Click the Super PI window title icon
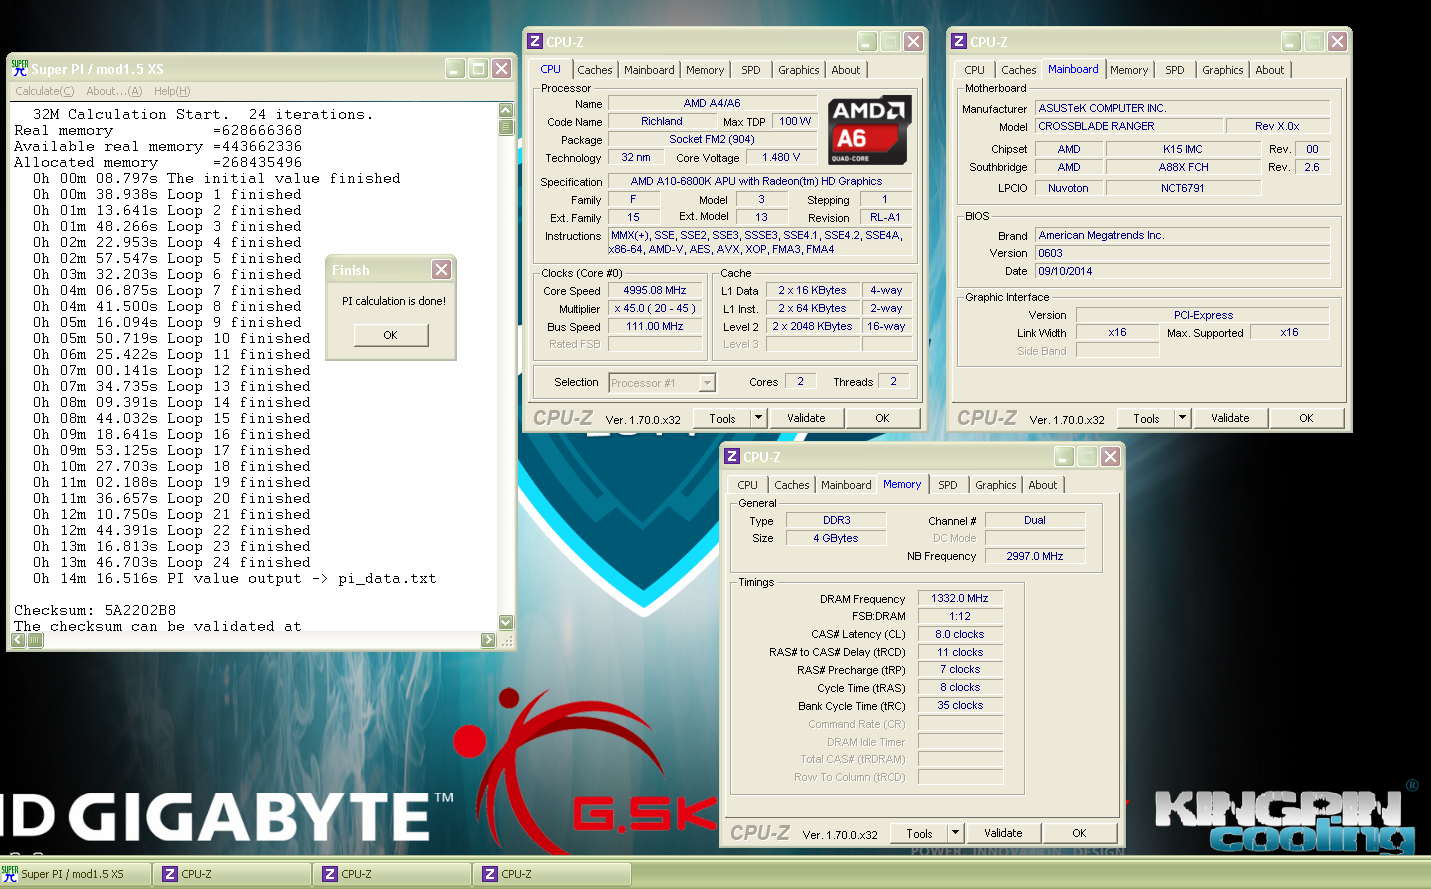The width and height of the screenshot is (1431, 889). [x=19, y=68]
